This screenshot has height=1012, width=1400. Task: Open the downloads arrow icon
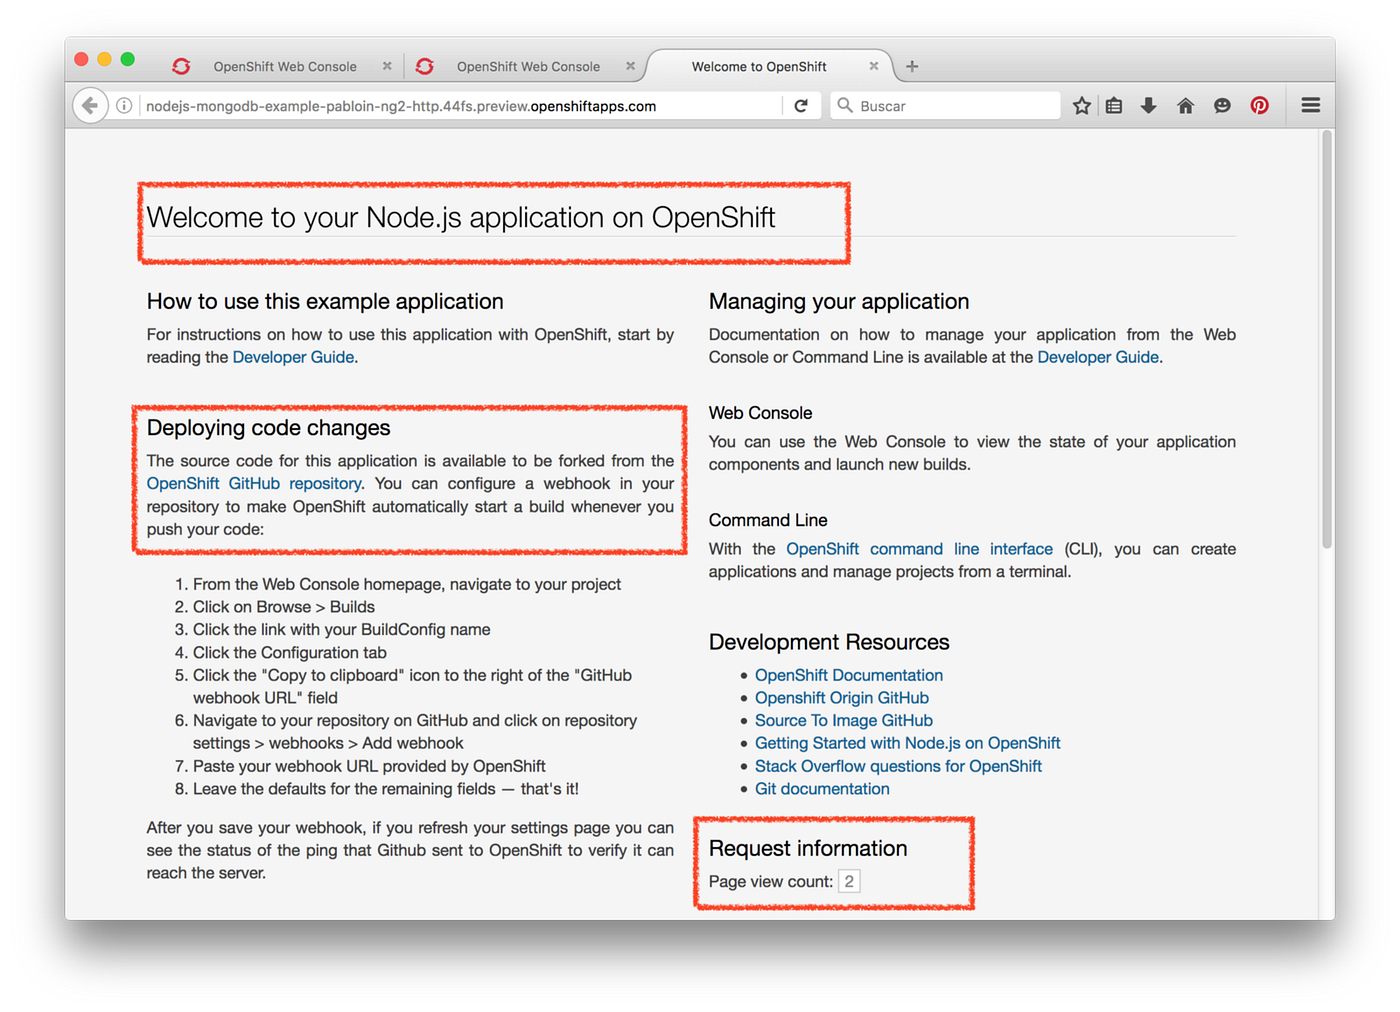point(1149,106)
